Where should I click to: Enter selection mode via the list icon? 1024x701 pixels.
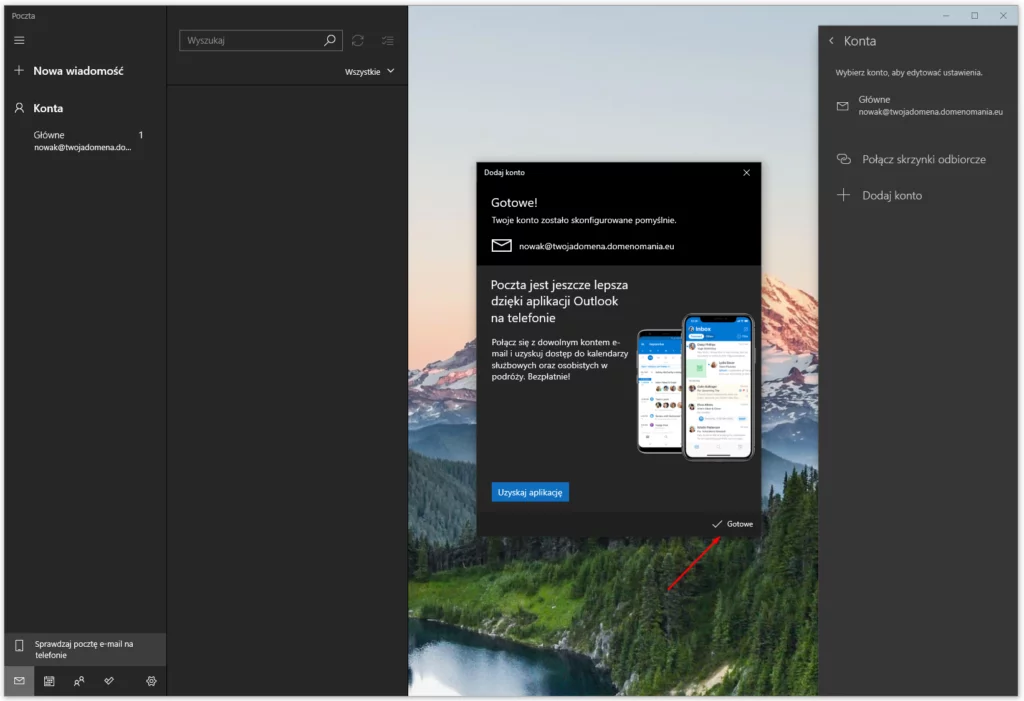pos(388,40)
